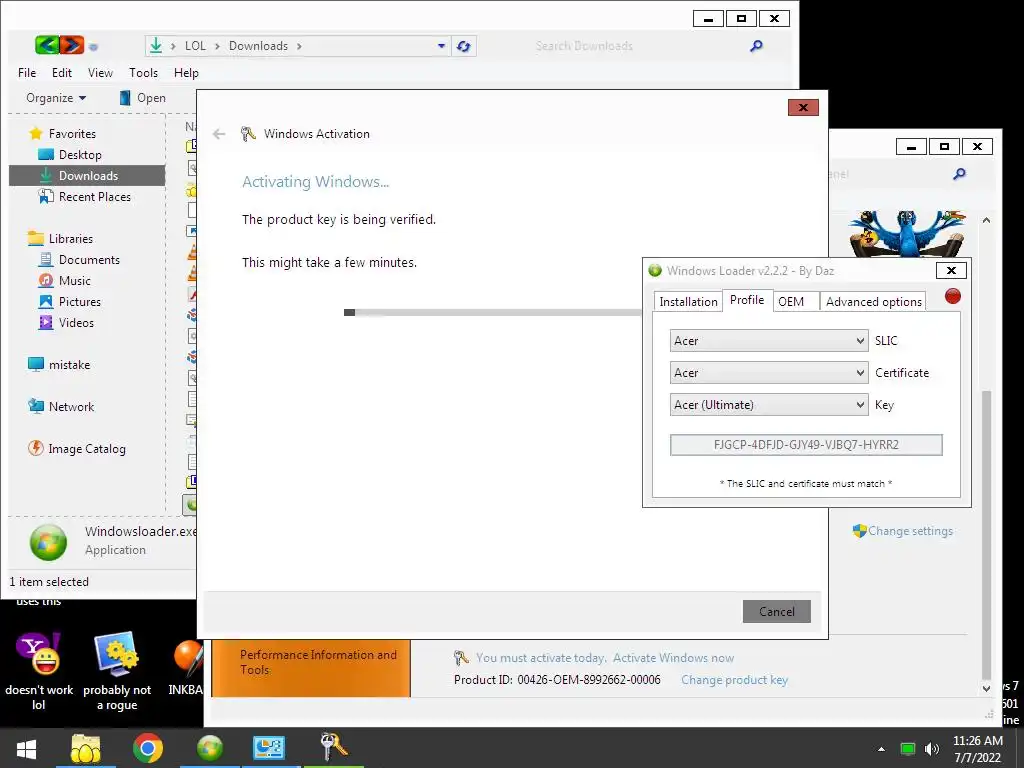1024x768 pixels.
Task: Click the activation progress bar
Action: [493, 313]
